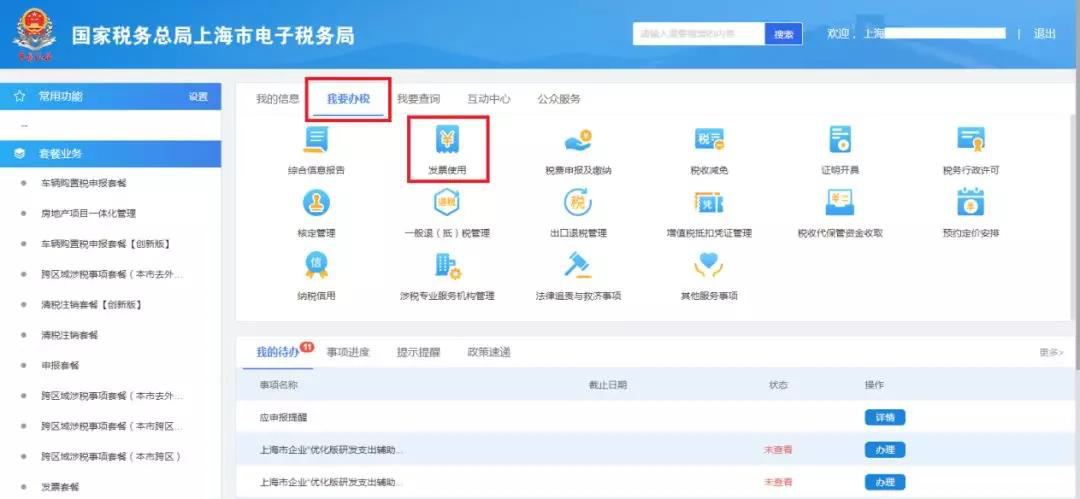Click the red 11 badge on 我的待办

(307, 347)
